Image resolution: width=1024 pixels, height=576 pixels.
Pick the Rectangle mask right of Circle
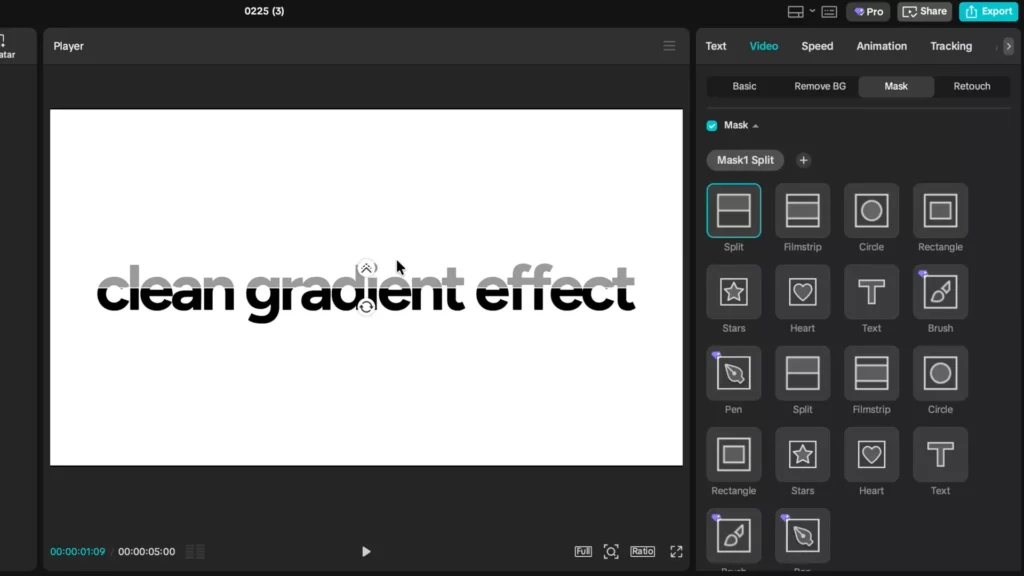pos(940,210)
